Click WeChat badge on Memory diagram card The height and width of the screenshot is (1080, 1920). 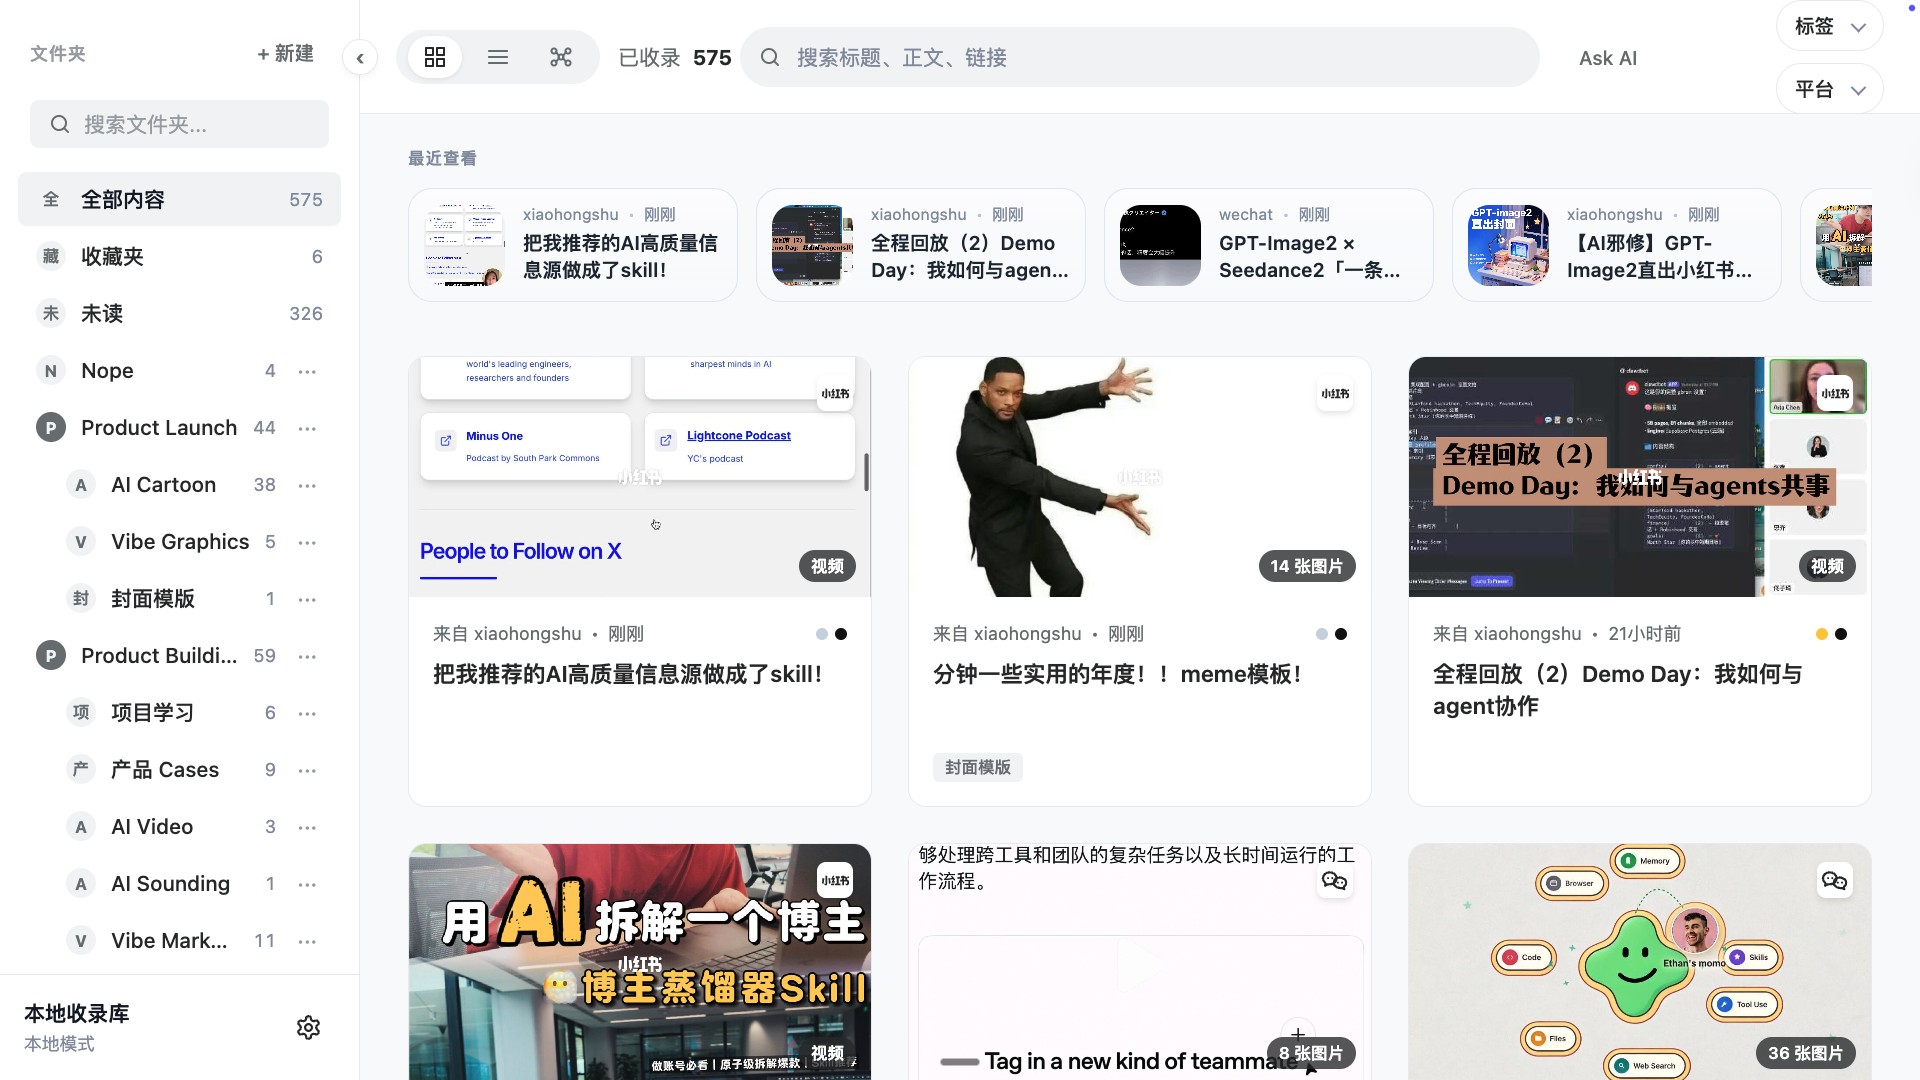pos(1835,881)
